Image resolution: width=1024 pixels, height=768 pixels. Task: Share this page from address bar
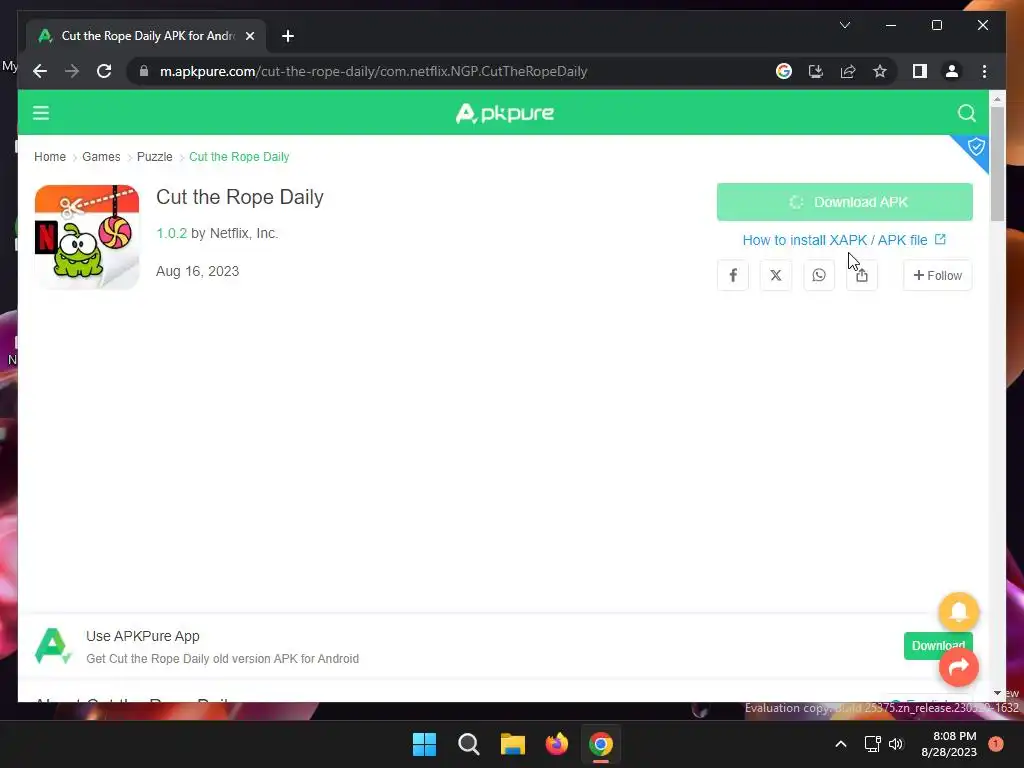pos(848,71)
